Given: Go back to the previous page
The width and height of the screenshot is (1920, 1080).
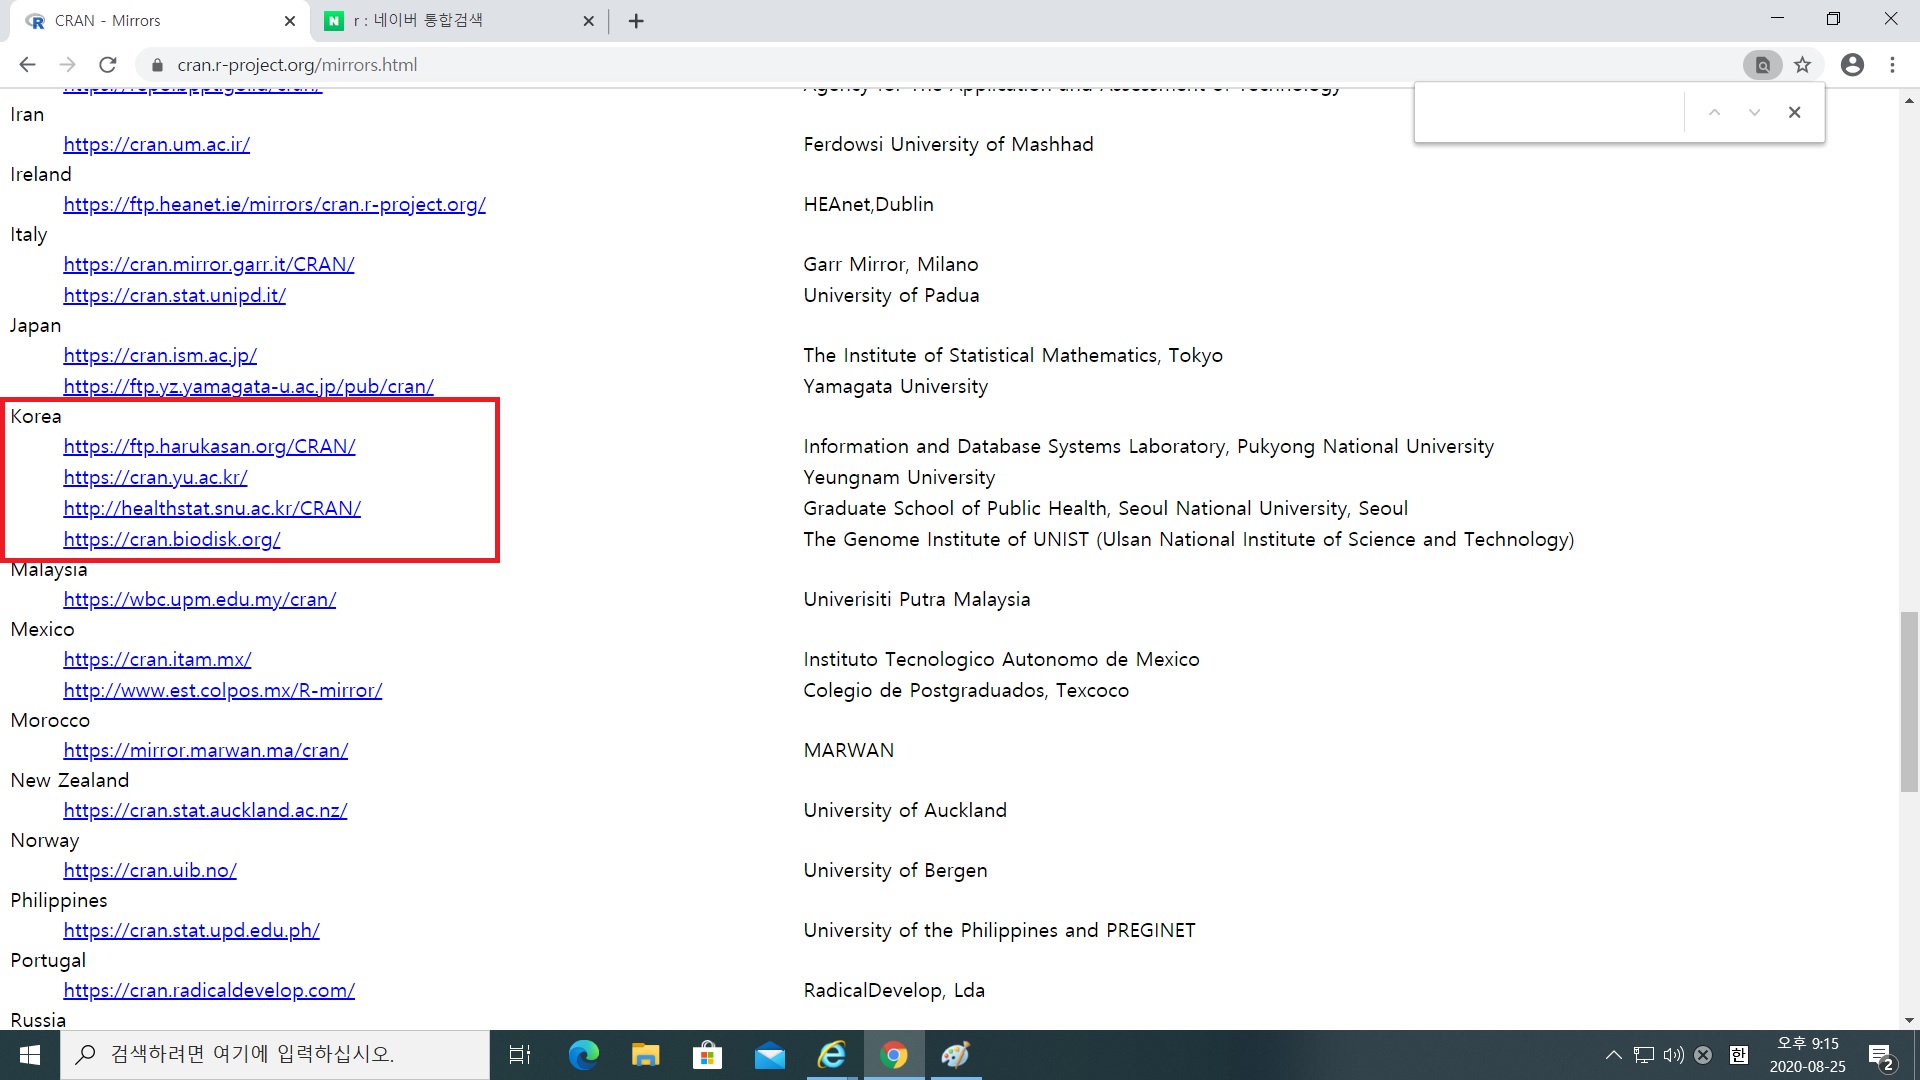Looking at the screenshot, I should coord(27,65).
